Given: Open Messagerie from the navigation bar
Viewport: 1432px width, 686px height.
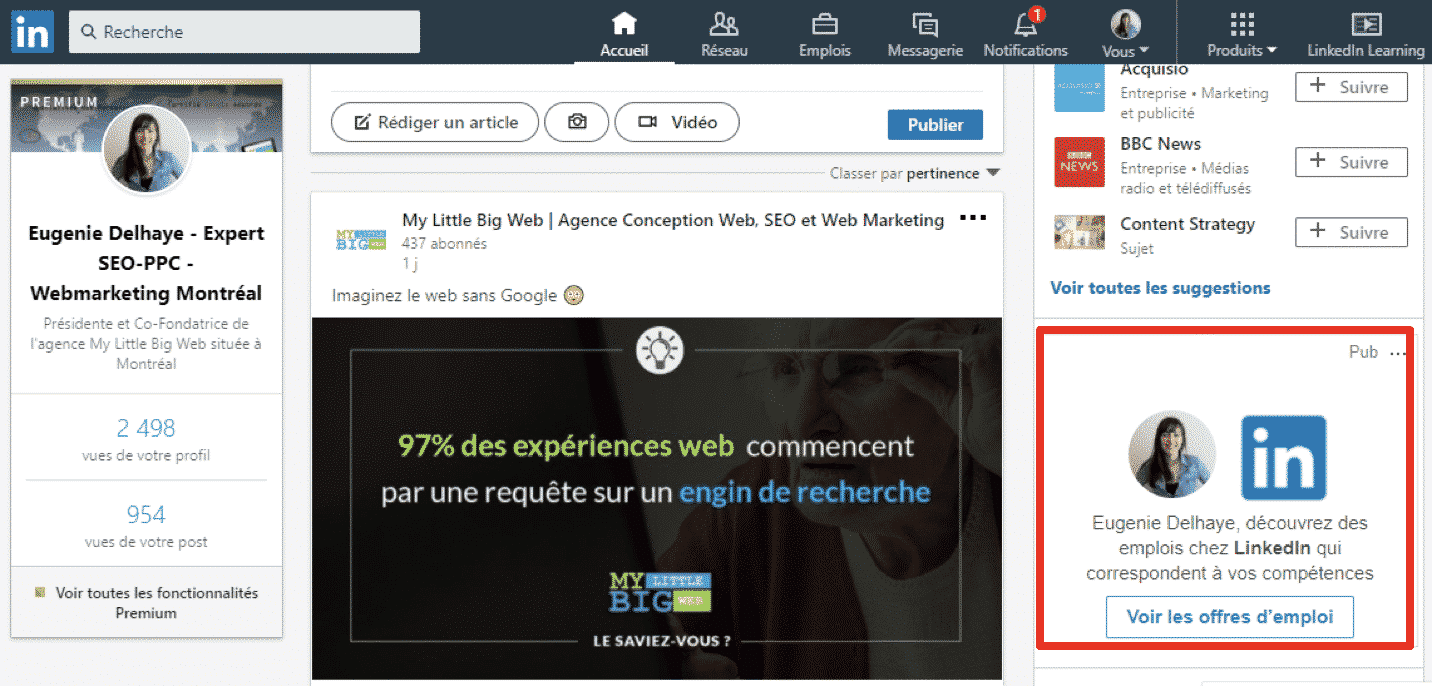Looking at the screenshot, I should pos(924,31).
